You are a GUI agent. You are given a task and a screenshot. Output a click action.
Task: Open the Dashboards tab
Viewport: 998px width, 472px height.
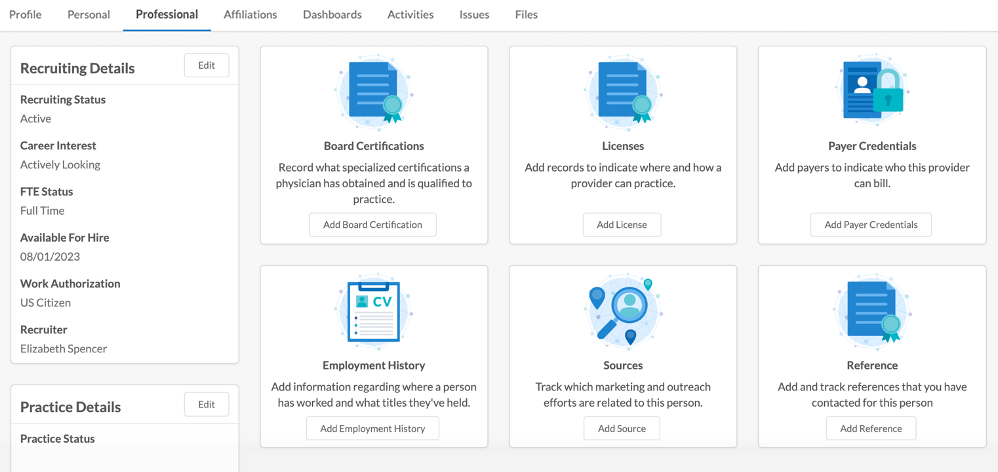[x=332, y=14]
